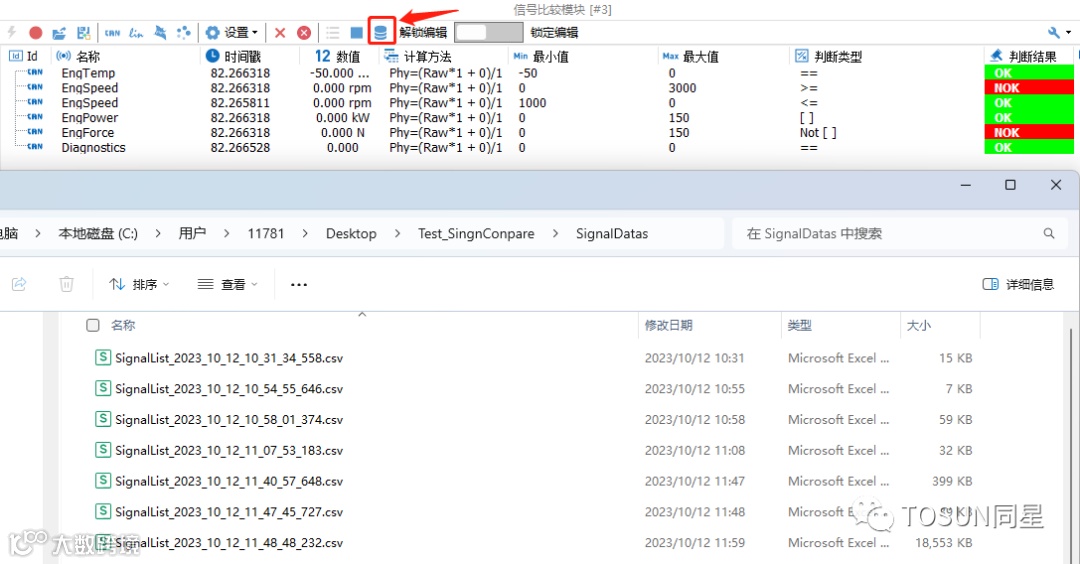Open the 查看 view dropdown

[x=228, y=284]
